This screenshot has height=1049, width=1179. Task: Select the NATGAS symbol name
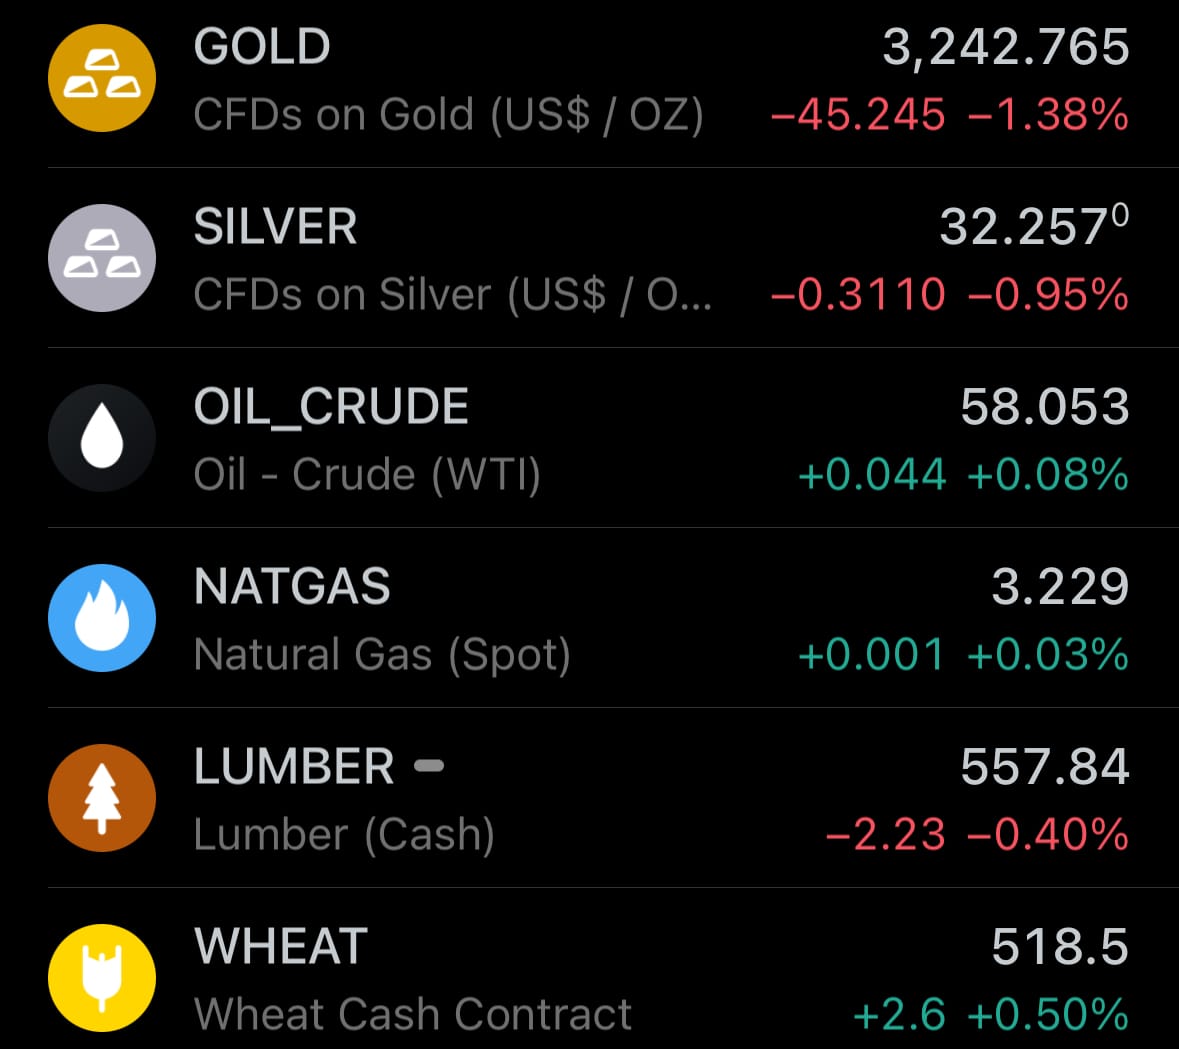(x=292, y=587)
